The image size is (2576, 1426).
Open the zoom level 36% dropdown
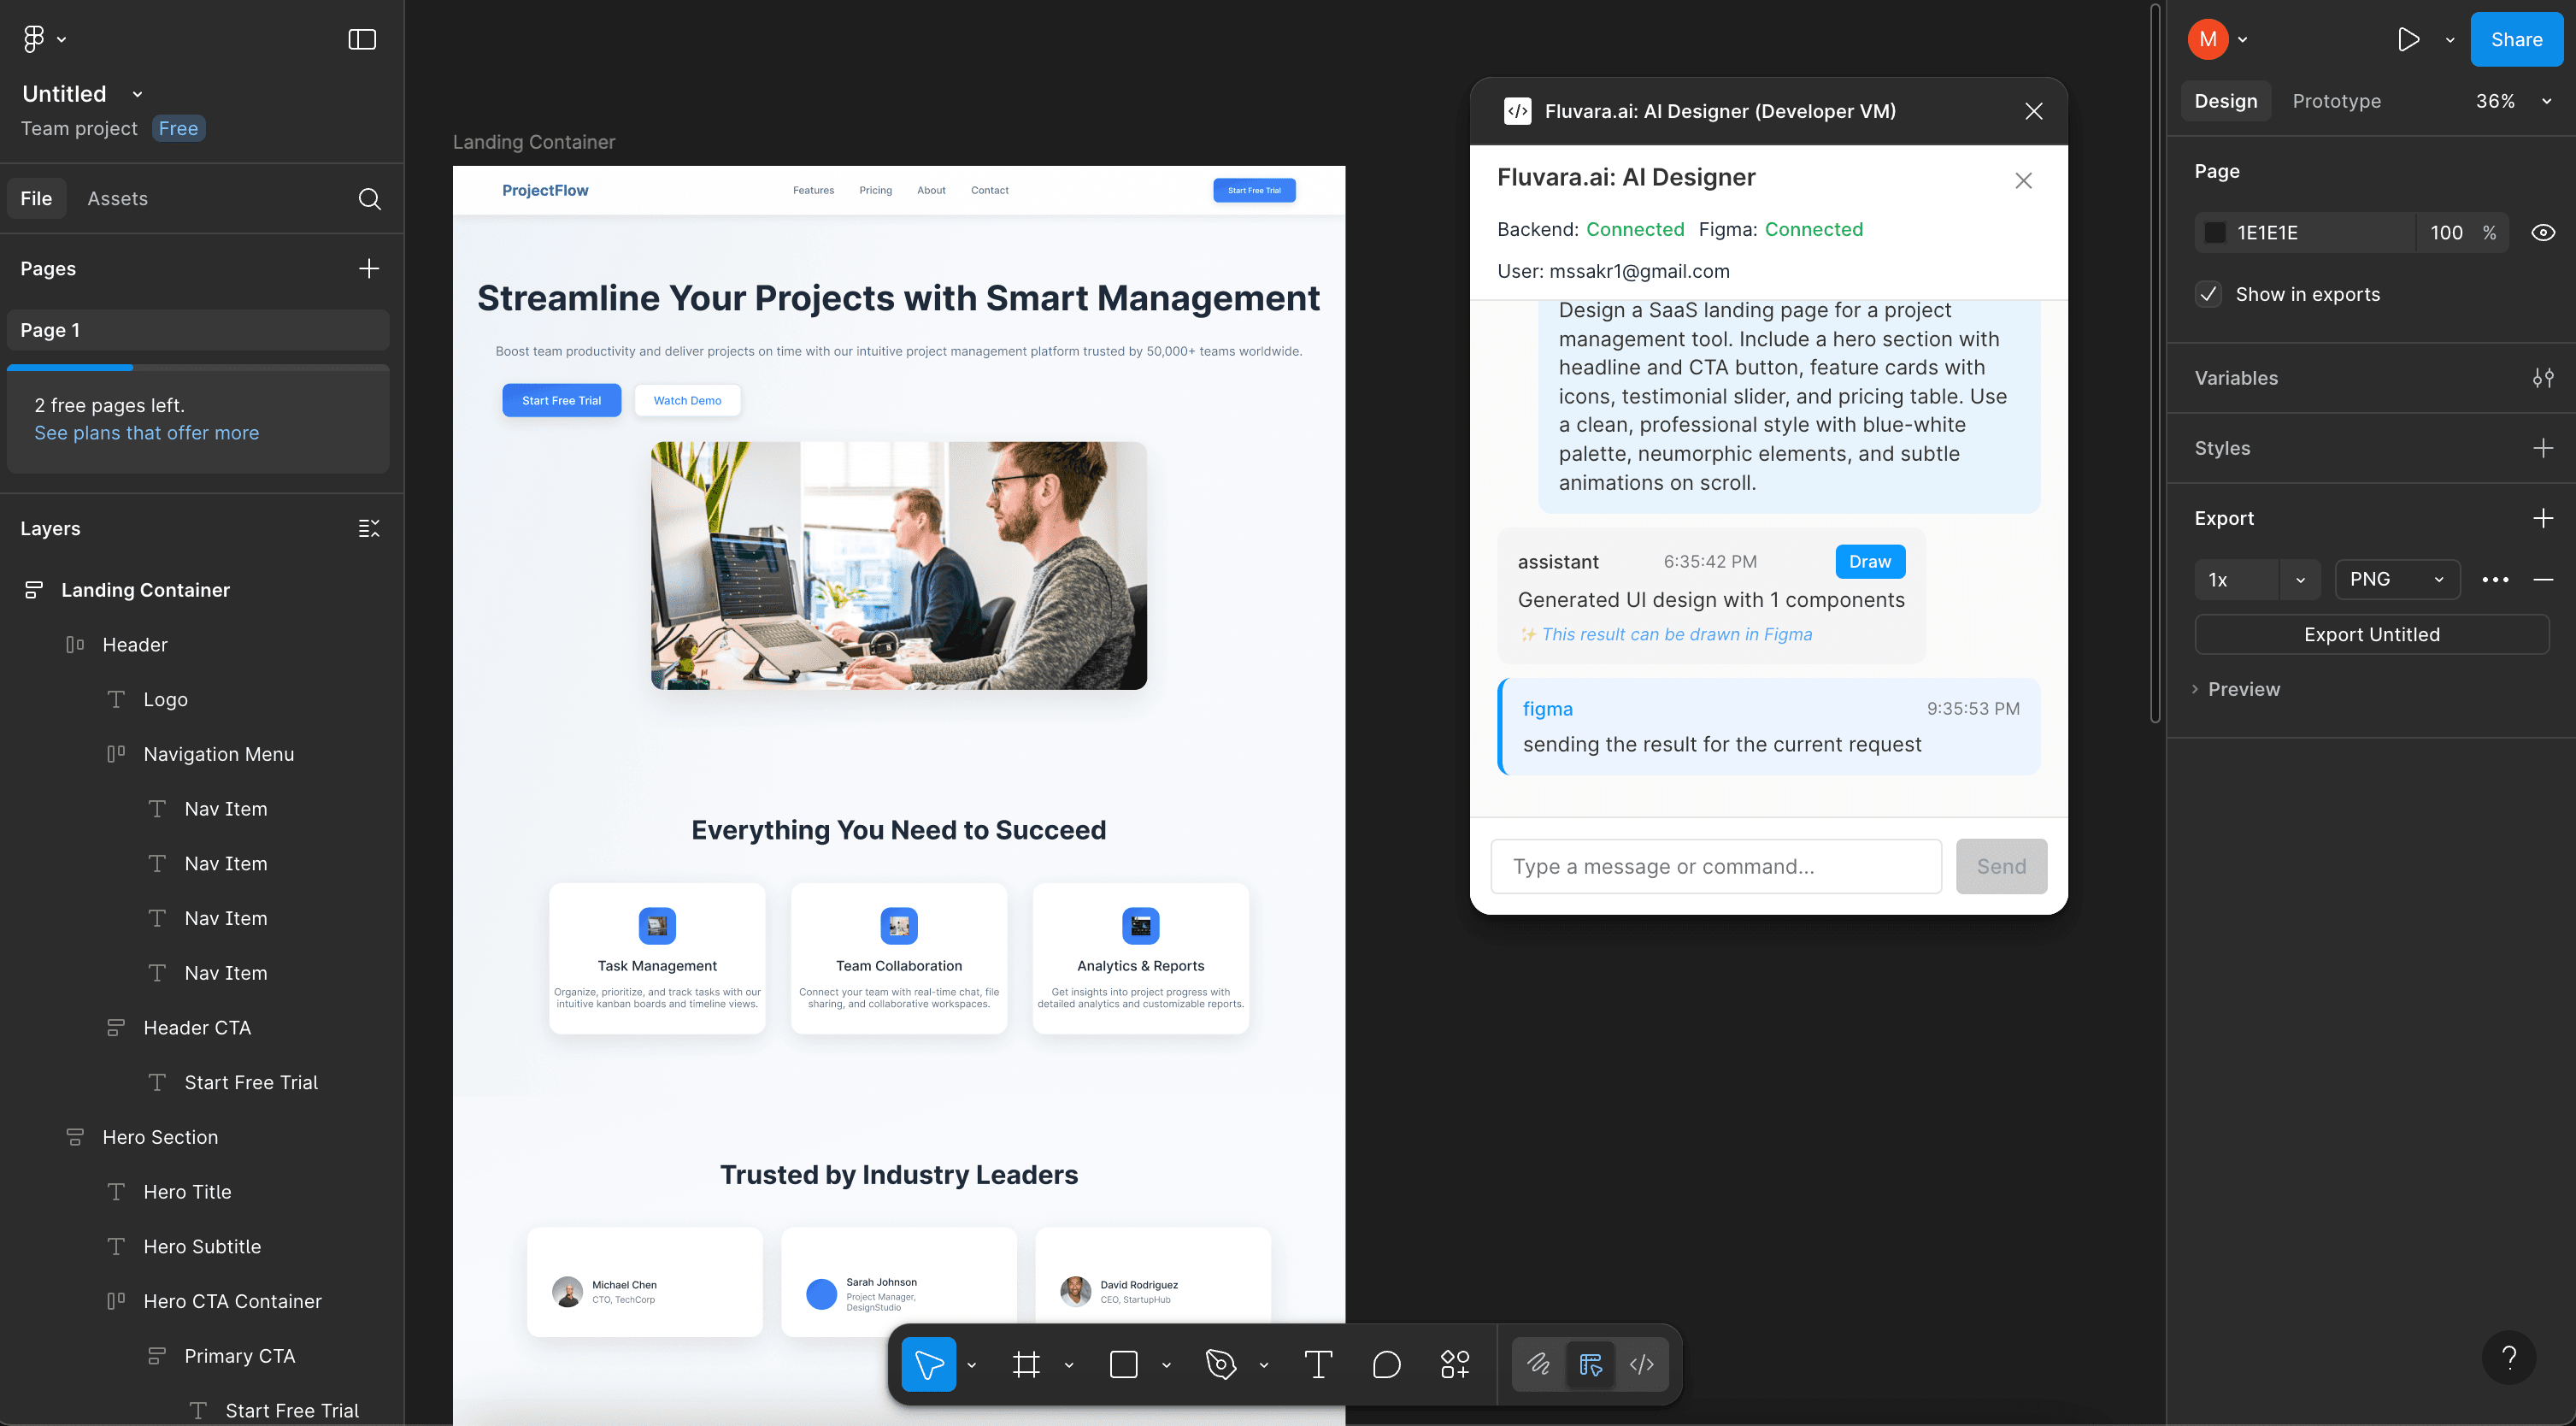coord(2511,101)
